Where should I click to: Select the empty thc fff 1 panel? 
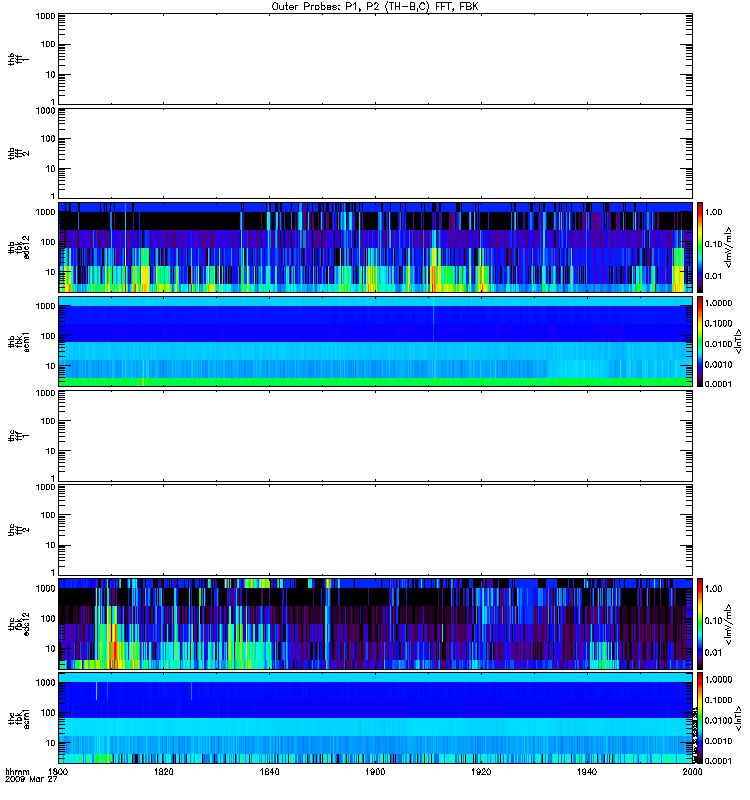point(376,436)
